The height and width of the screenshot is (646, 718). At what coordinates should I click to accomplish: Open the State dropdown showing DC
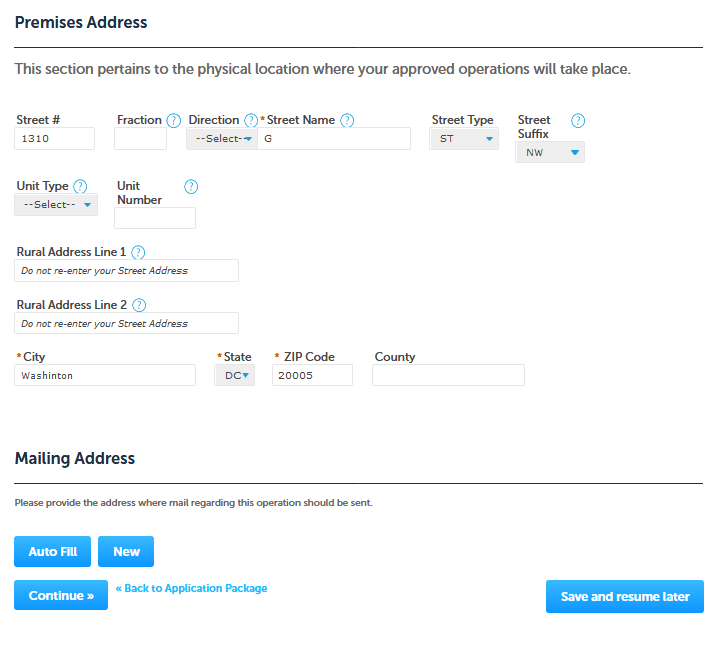[x=235, y=375]
